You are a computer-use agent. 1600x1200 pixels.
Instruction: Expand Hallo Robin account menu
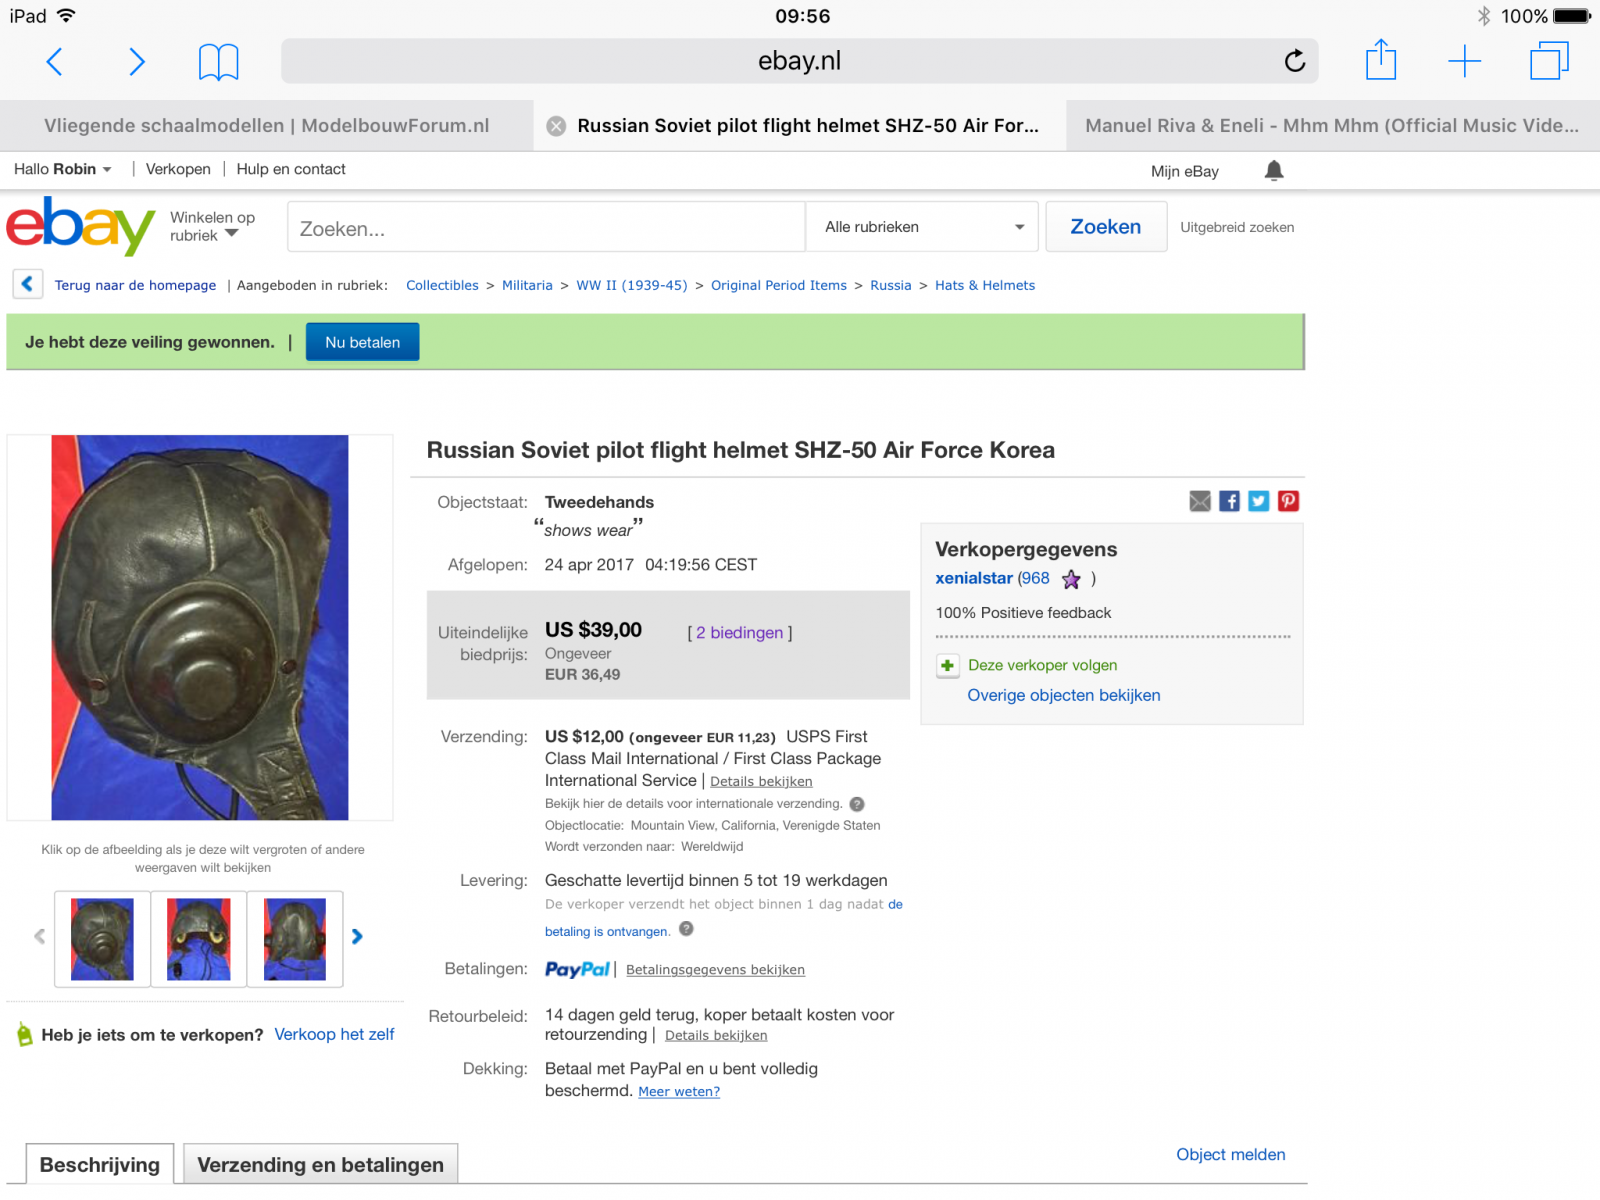(x=63, y=169)
